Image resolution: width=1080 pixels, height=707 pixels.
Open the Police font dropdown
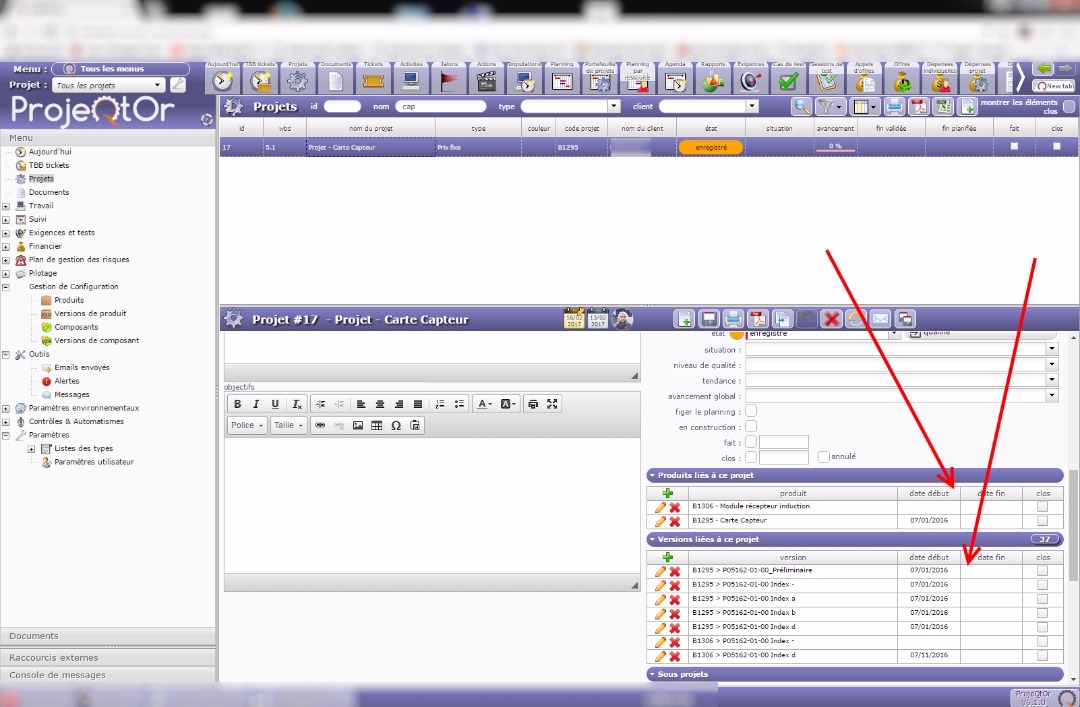(247, 426)
